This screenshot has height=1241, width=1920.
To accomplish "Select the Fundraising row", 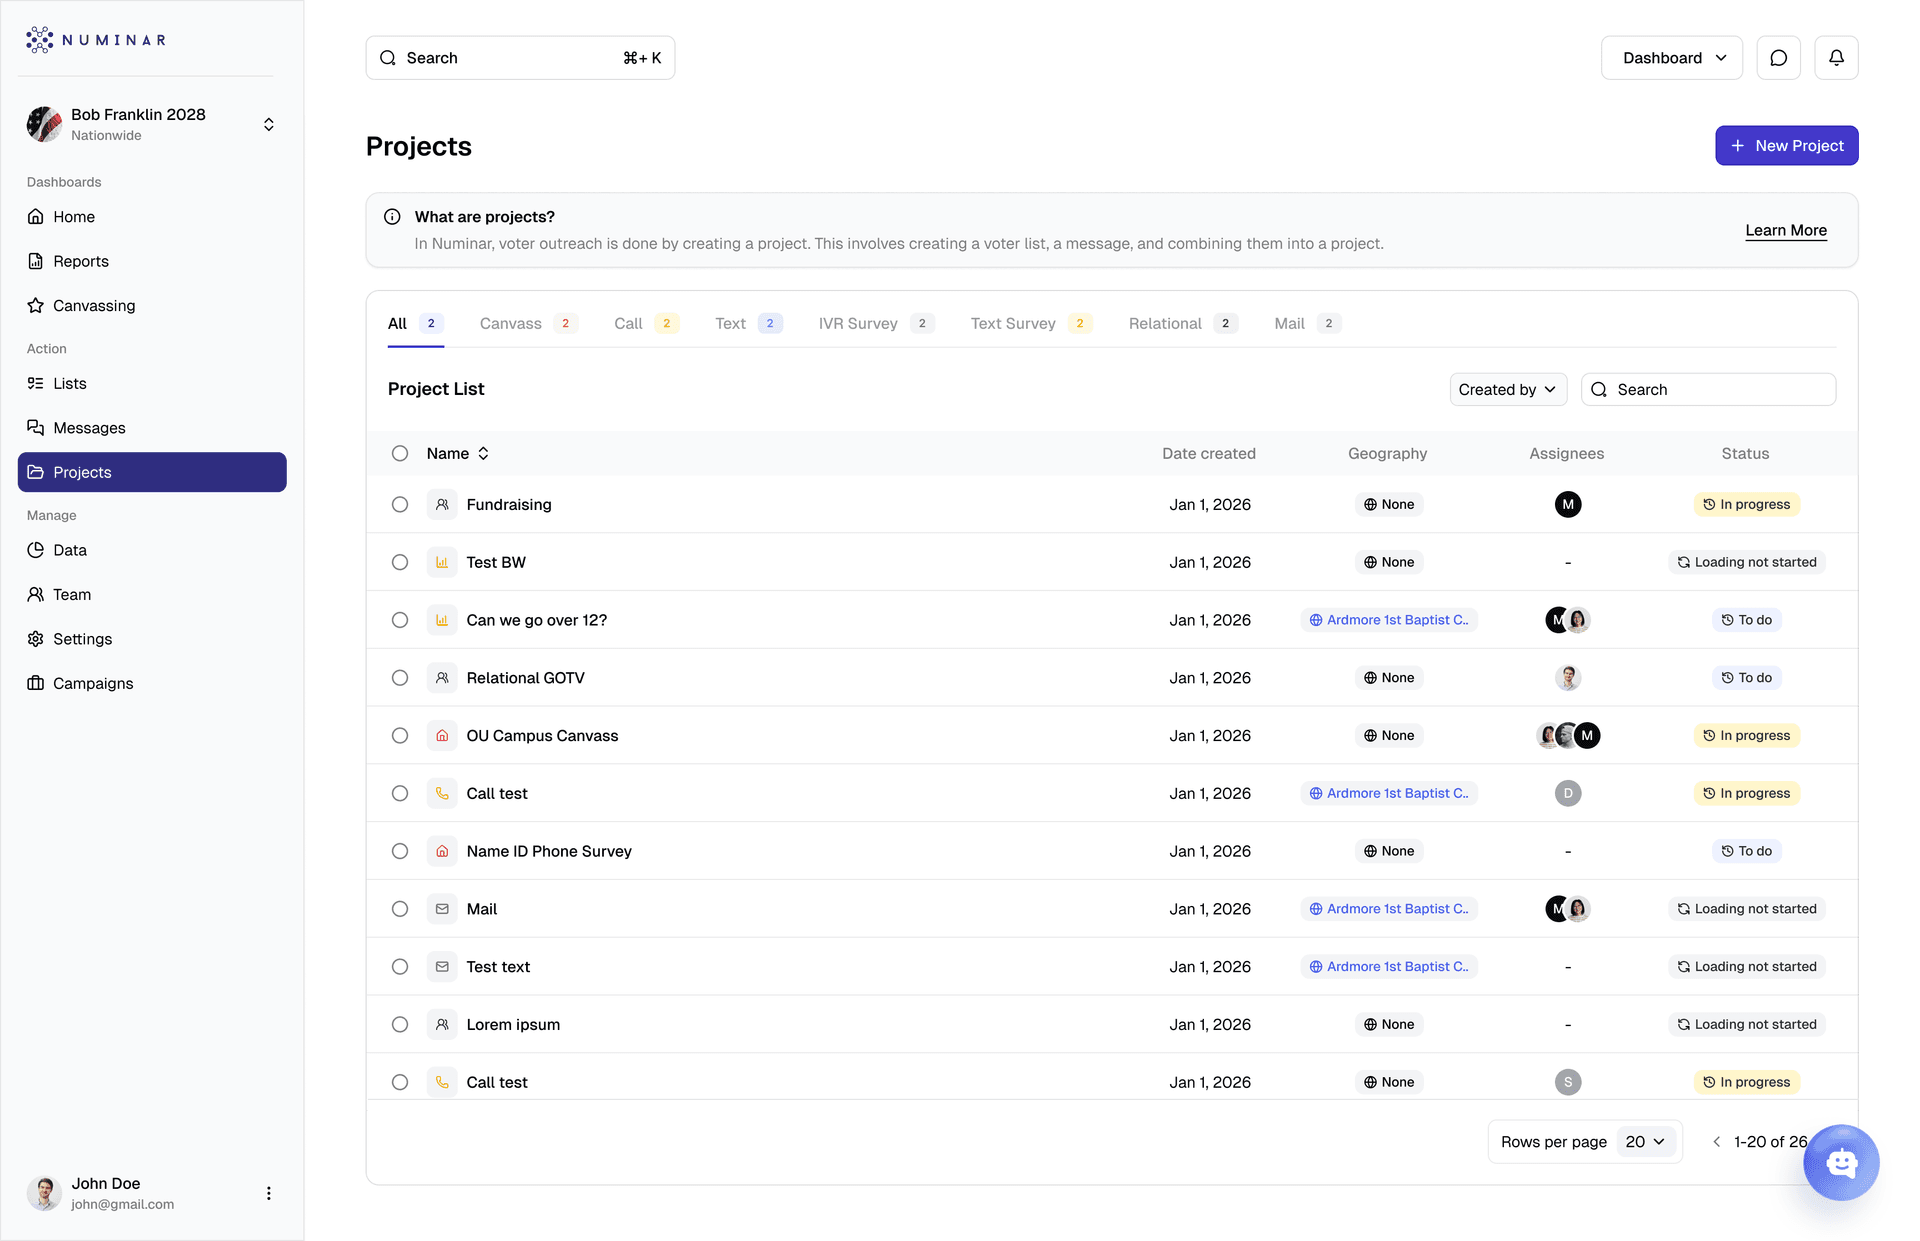I will [x=400, y=505].
